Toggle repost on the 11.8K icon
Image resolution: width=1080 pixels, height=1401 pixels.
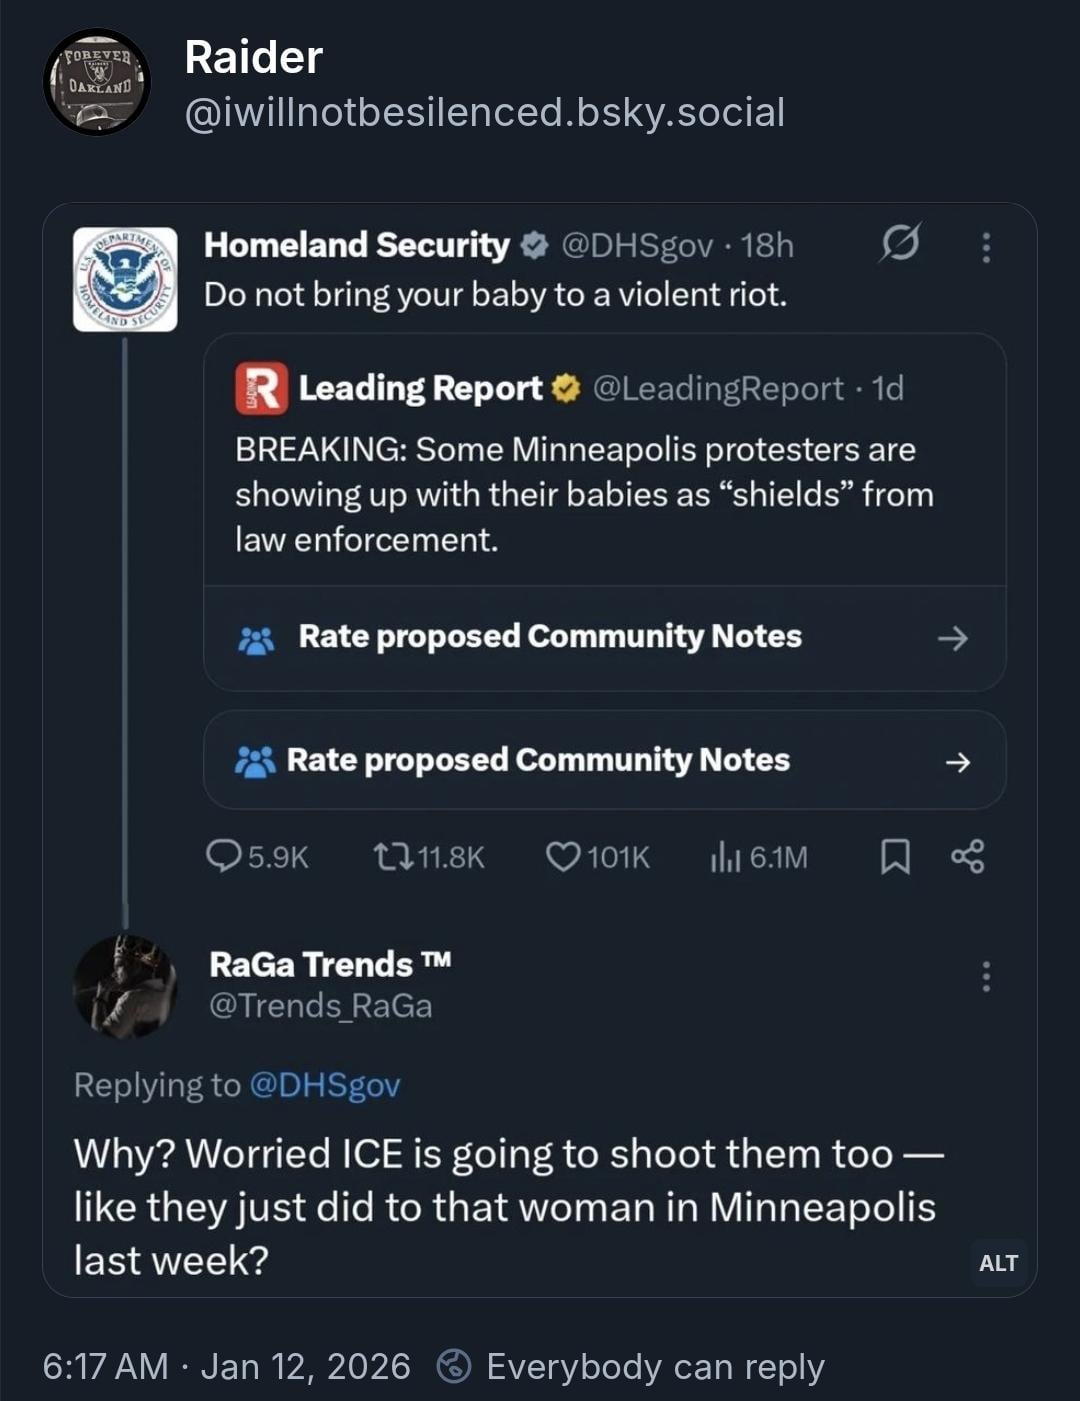(x=391, y=857)
